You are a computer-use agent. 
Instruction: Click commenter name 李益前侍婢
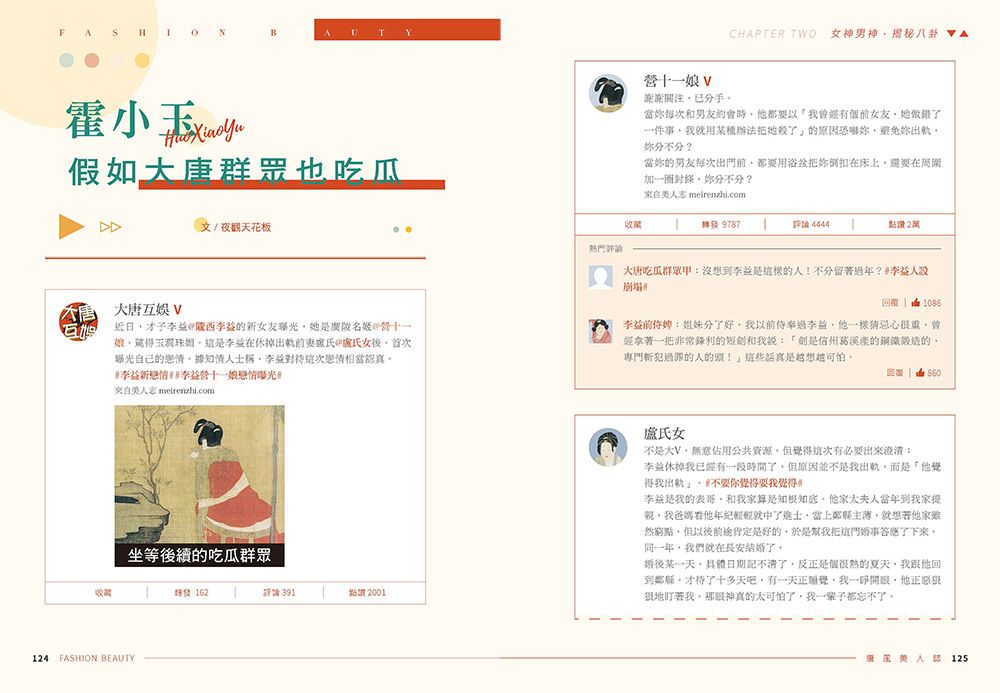(x=647, y=325)
